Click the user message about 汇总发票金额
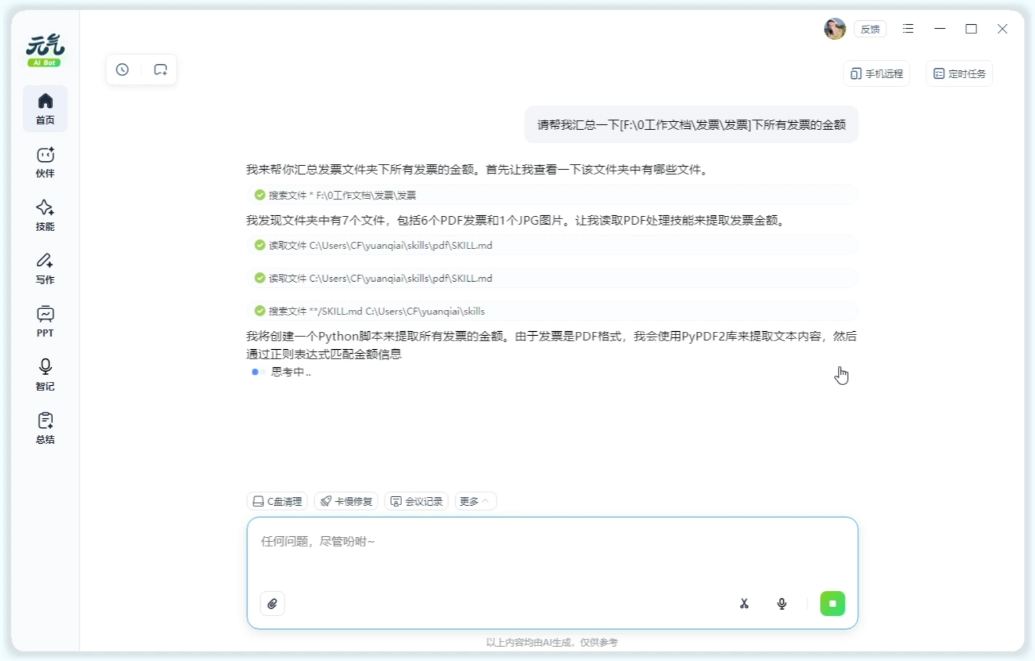1035x661 pixels. [x=691, y=125]
